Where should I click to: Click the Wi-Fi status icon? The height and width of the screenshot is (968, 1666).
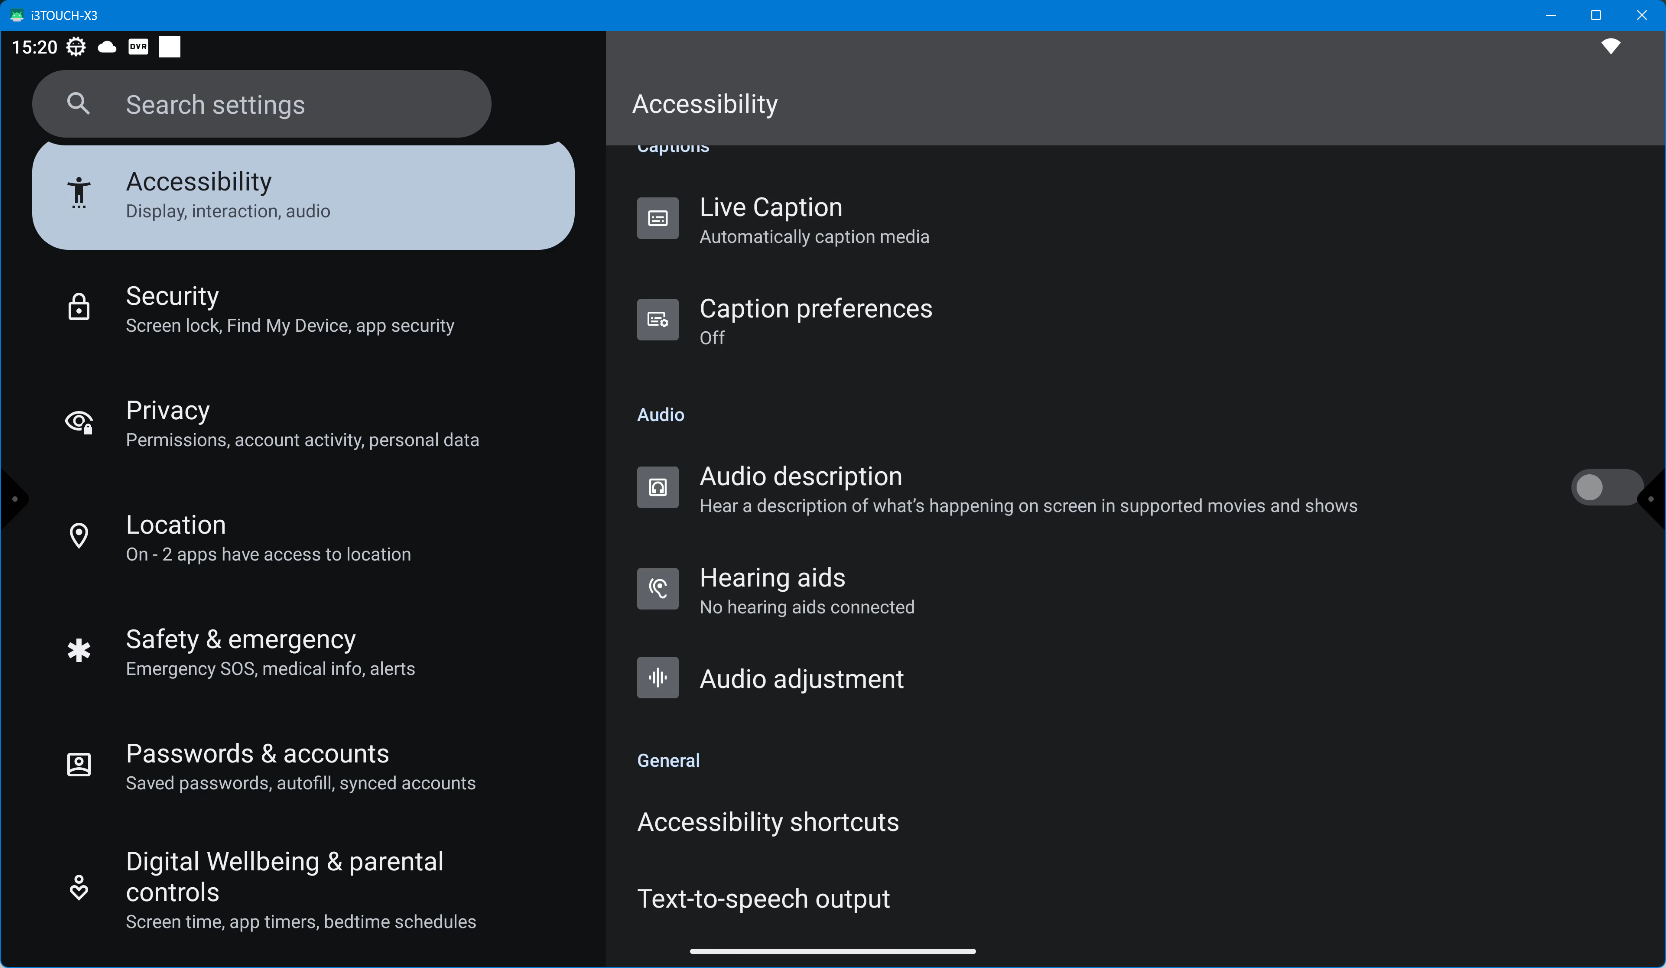click(x=1610, y=46)
